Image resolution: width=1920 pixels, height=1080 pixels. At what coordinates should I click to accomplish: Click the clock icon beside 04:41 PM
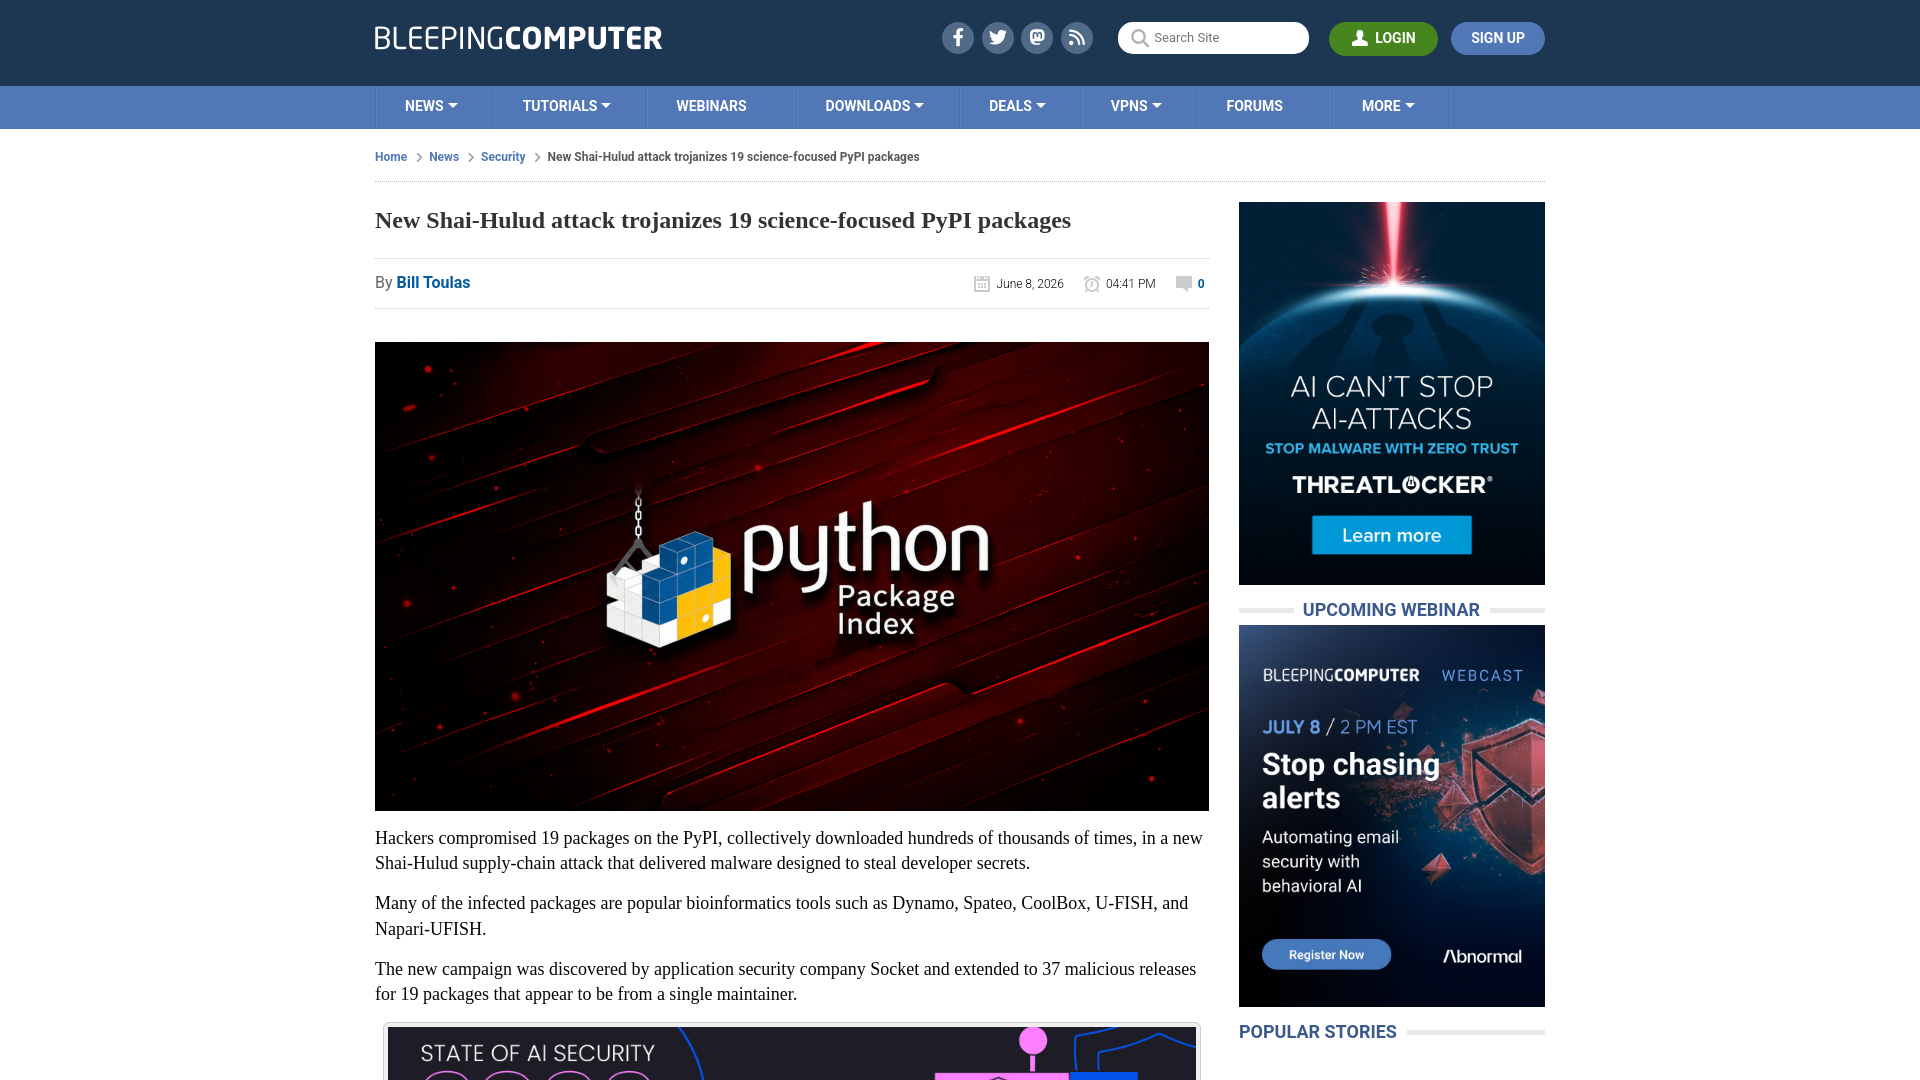pyautogui.click(x=1092, y=284)
